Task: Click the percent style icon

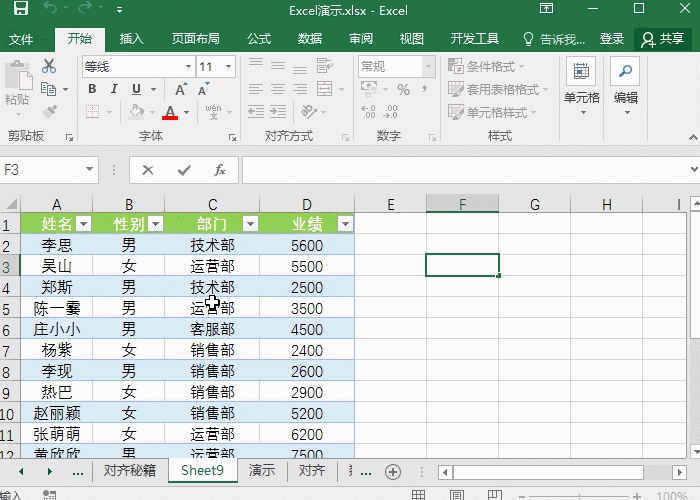Action: pyautogui.click(x=403, y=89)
